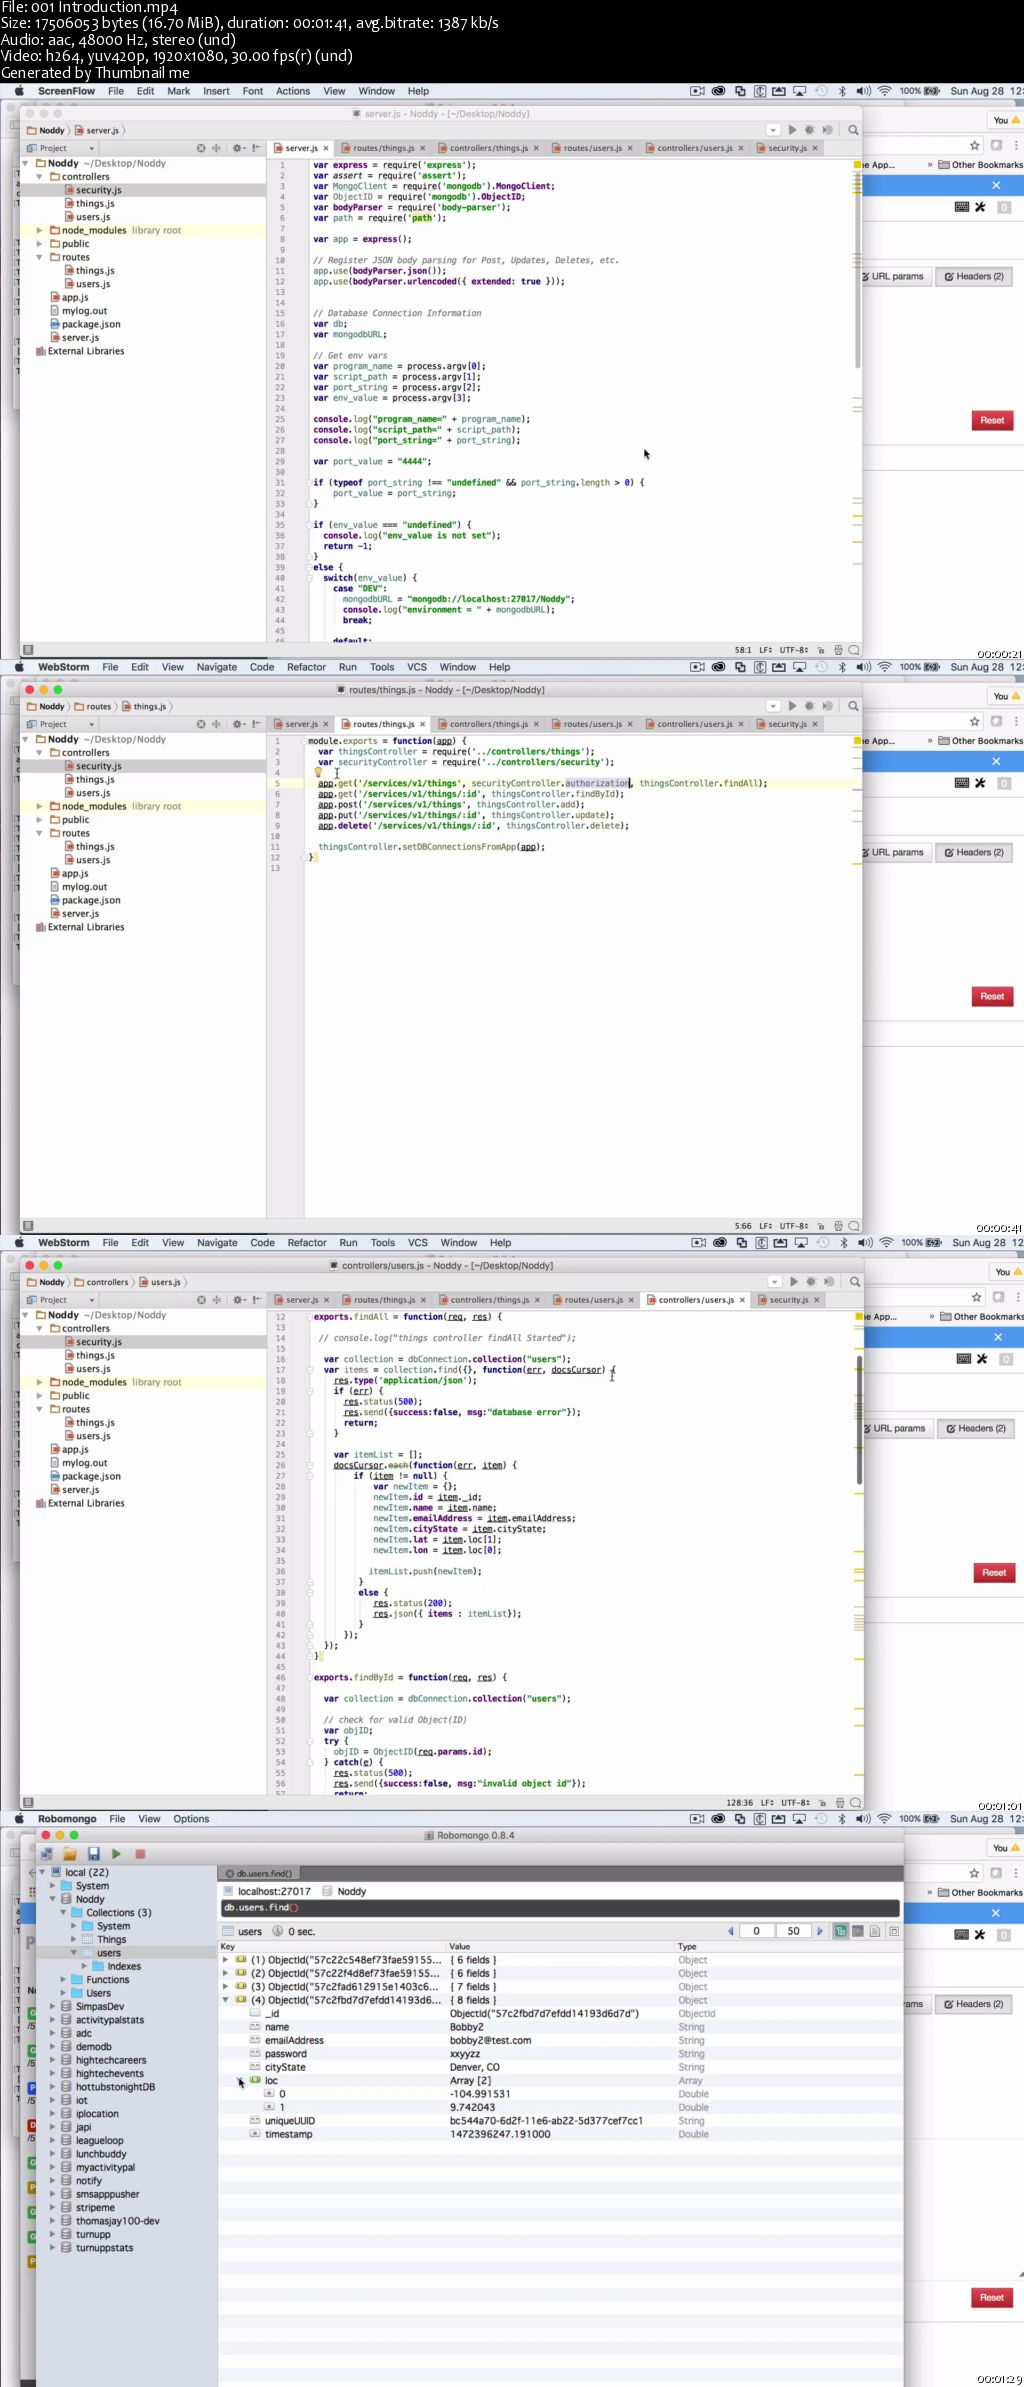
Task: Click Reset button beside the Robomongo window
Action: 992,2297
